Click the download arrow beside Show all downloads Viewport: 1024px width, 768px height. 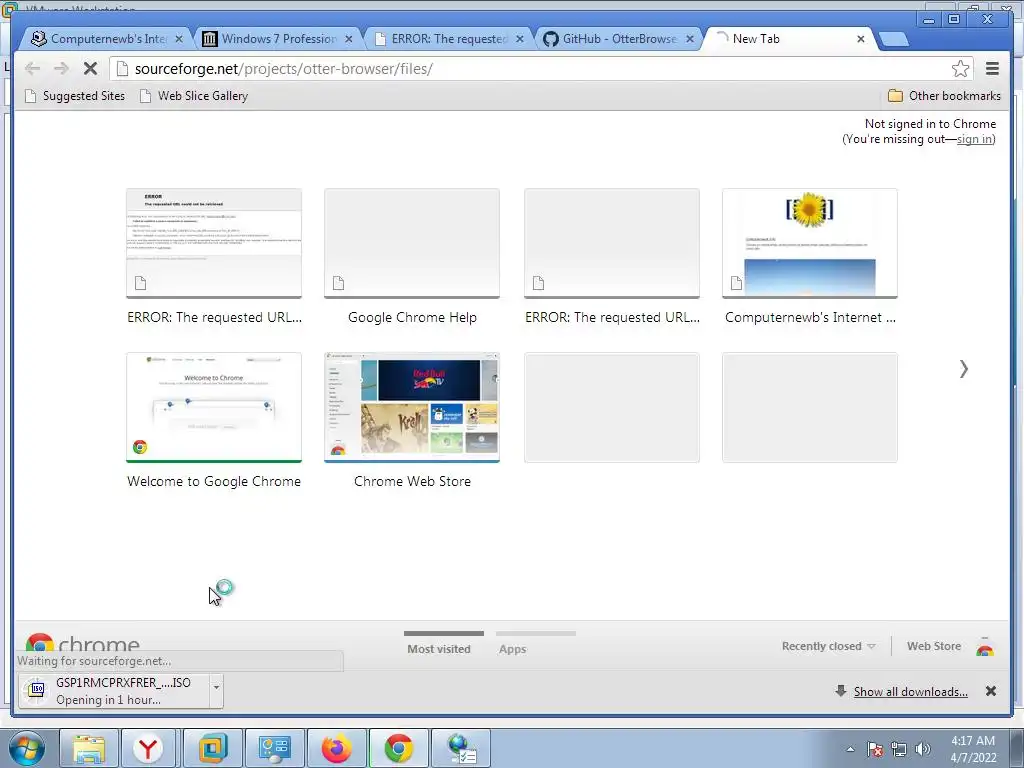(x=841, y=691)
